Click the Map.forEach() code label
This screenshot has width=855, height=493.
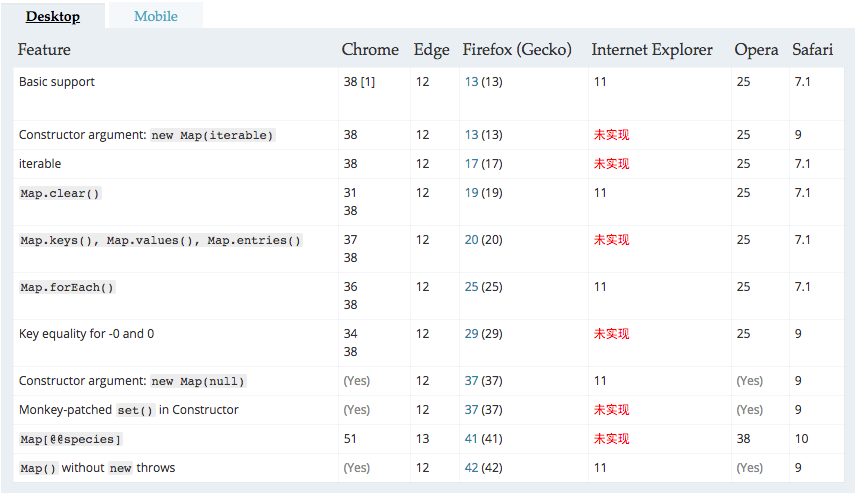point(67,287)
